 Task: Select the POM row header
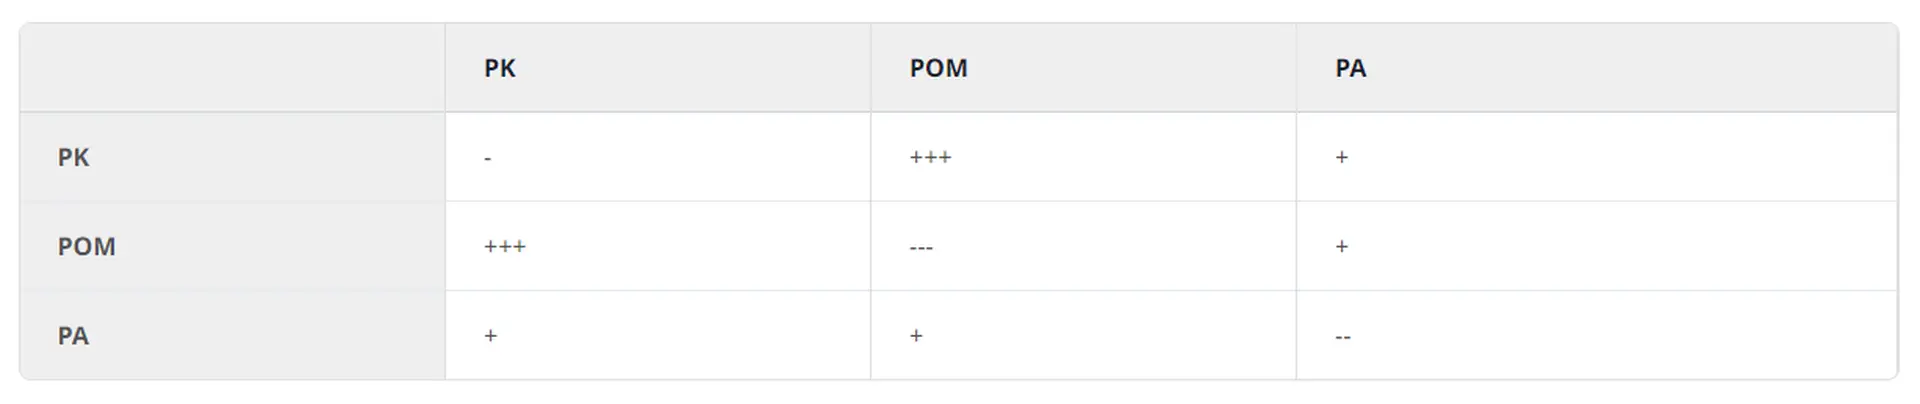coord(86,246)
